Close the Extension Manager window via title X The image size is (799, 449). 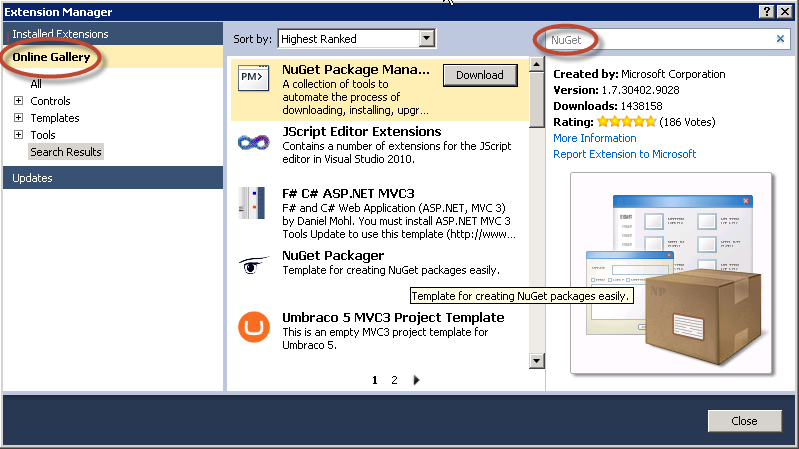[x=785, y=11]
